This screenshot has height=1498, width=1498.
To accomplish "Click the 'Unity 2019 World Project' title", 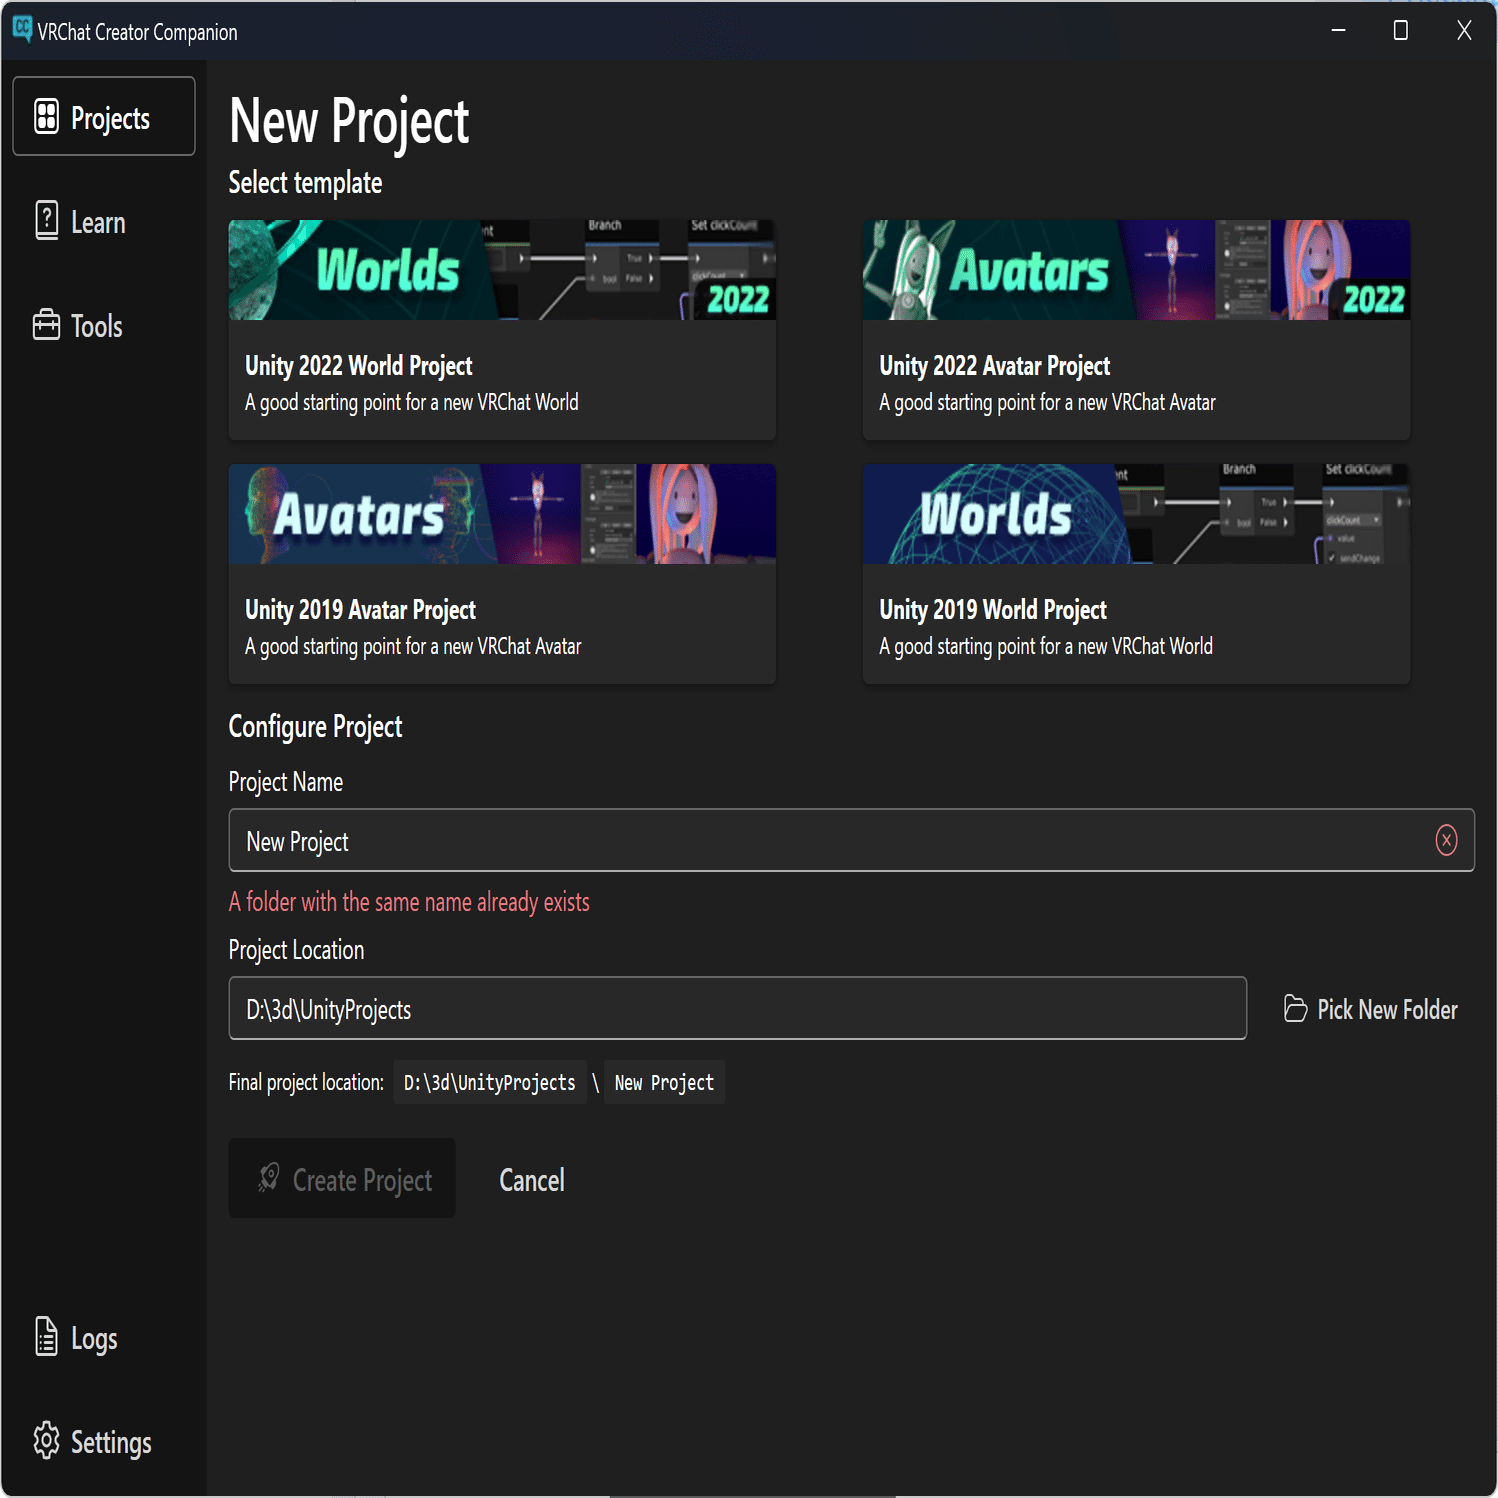I will click(993, 610).
